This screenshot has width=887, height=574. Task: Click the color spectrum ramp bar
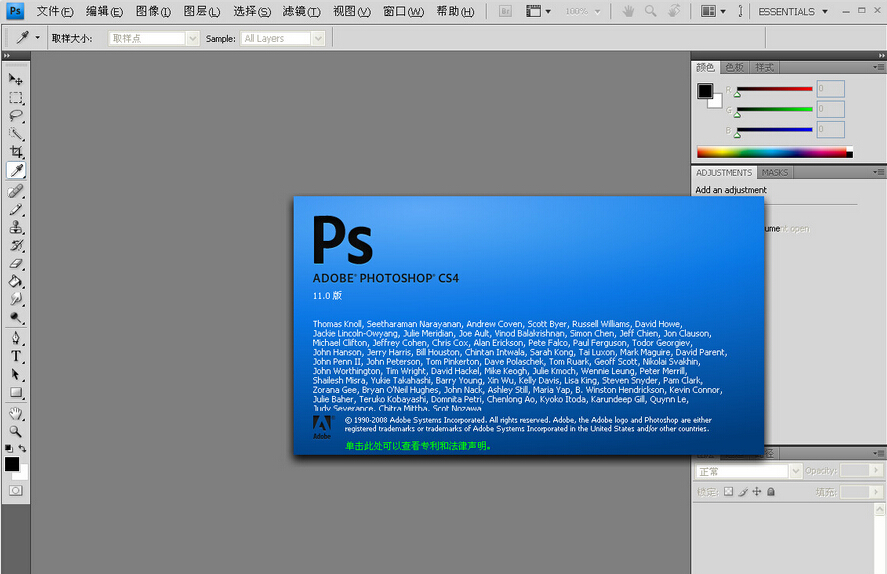point(771,152)
